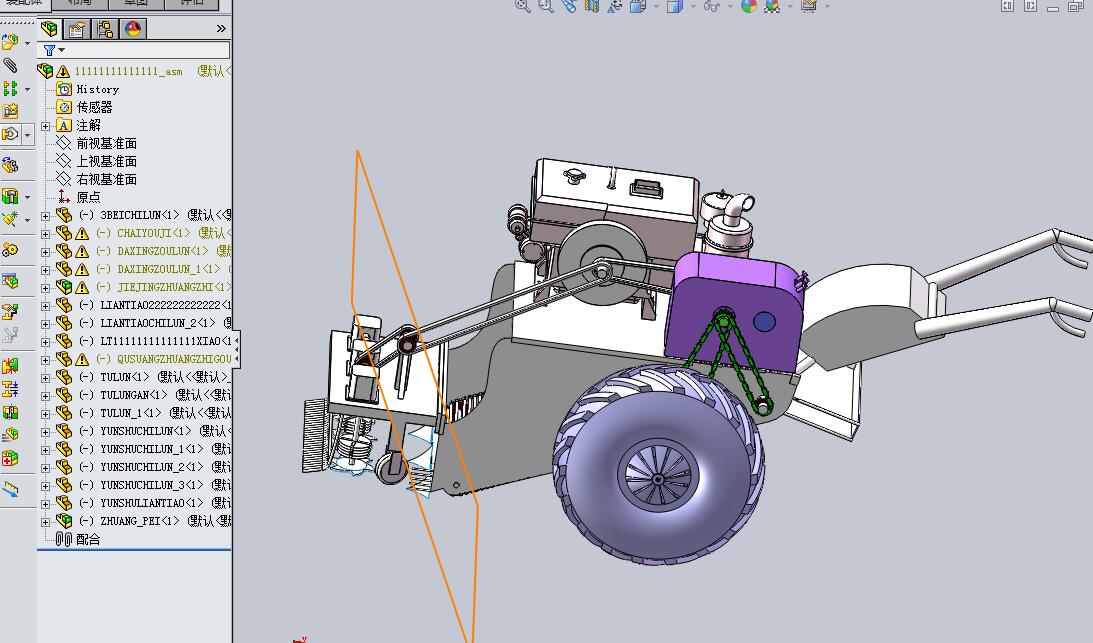Activate the Move Component tool
The height and width of the screenshot is (643, 1093).
(x=10, y=135)
